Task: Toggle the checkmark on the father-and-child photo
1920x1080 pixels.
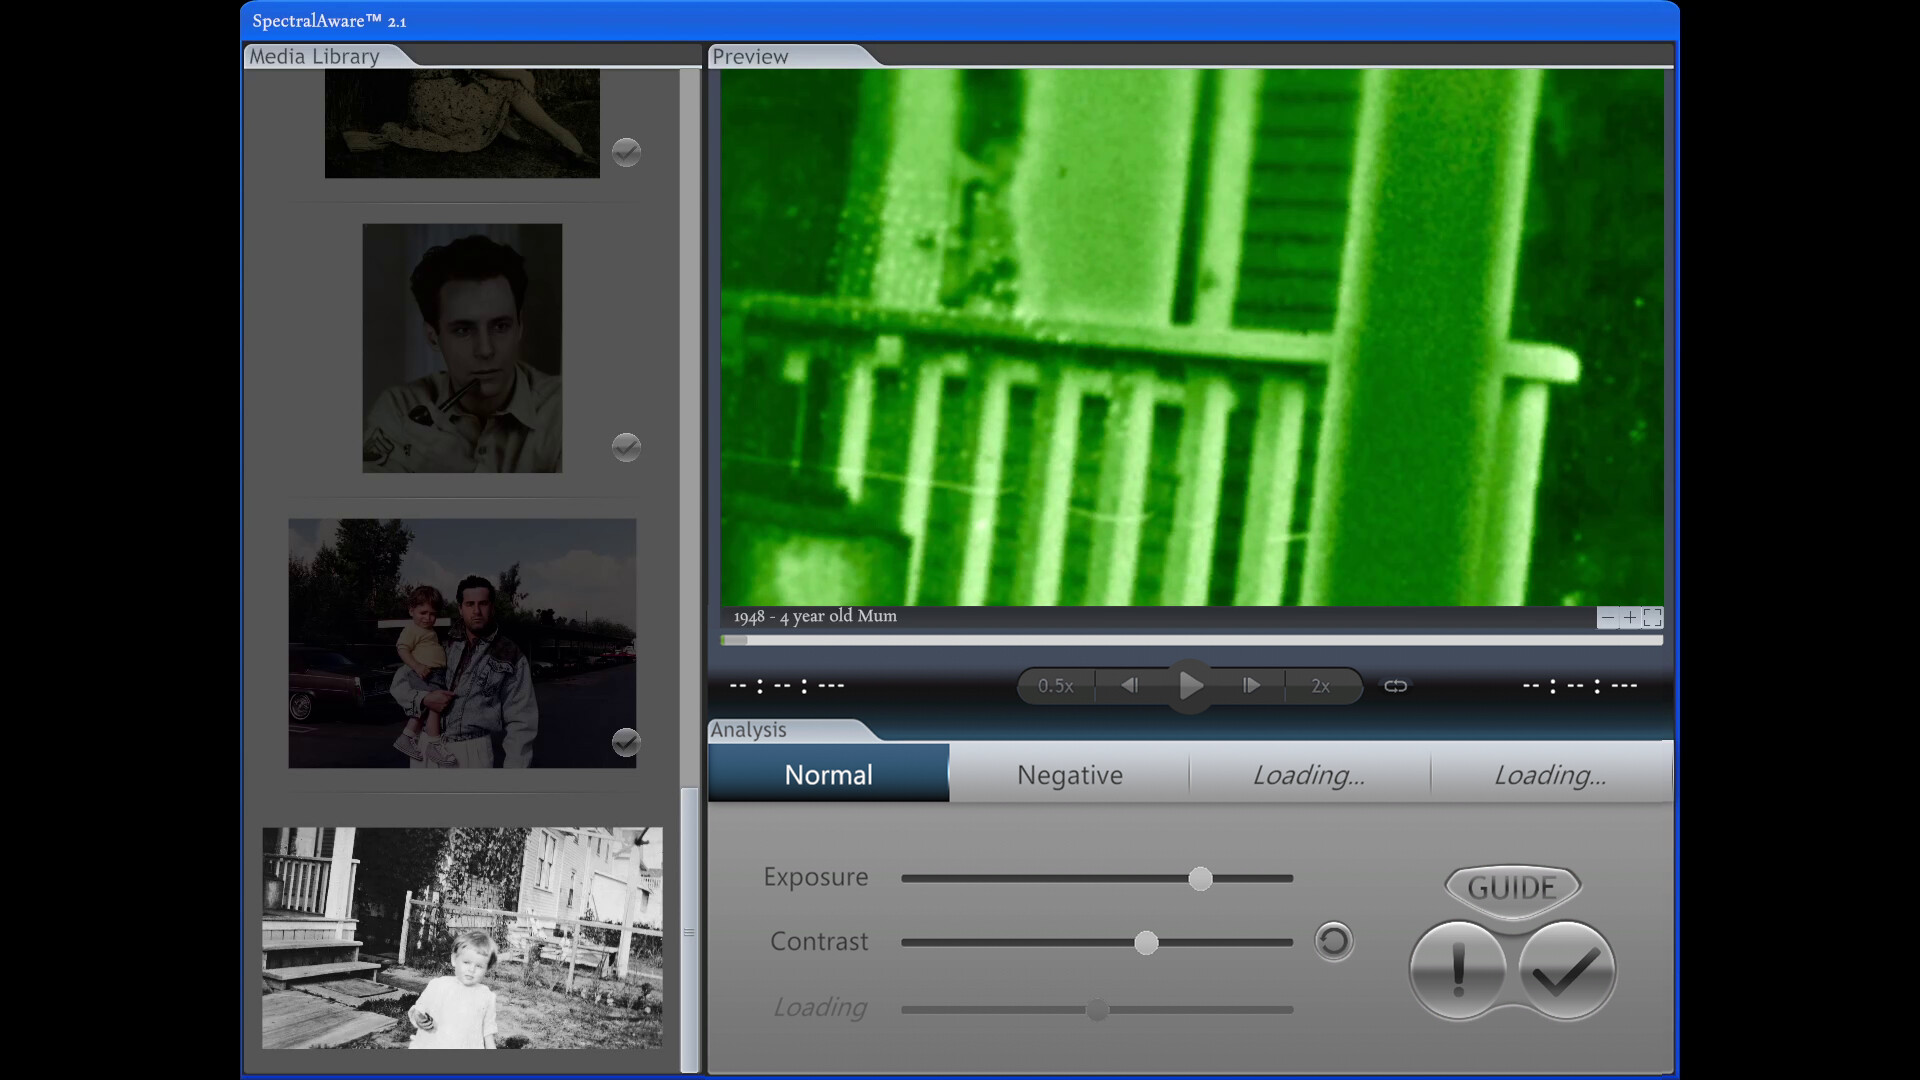Action: coord(626,743)
